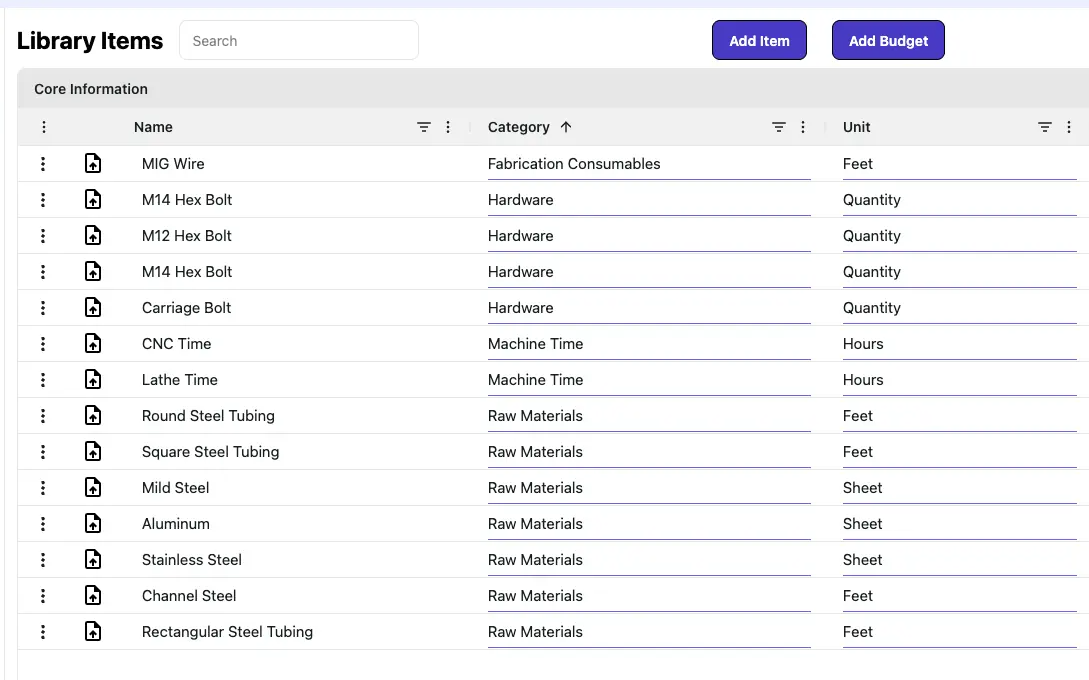The width and height of the screenshot is (1089, 680).
Task: Click the Add Budget button
Action: point(888,41)
